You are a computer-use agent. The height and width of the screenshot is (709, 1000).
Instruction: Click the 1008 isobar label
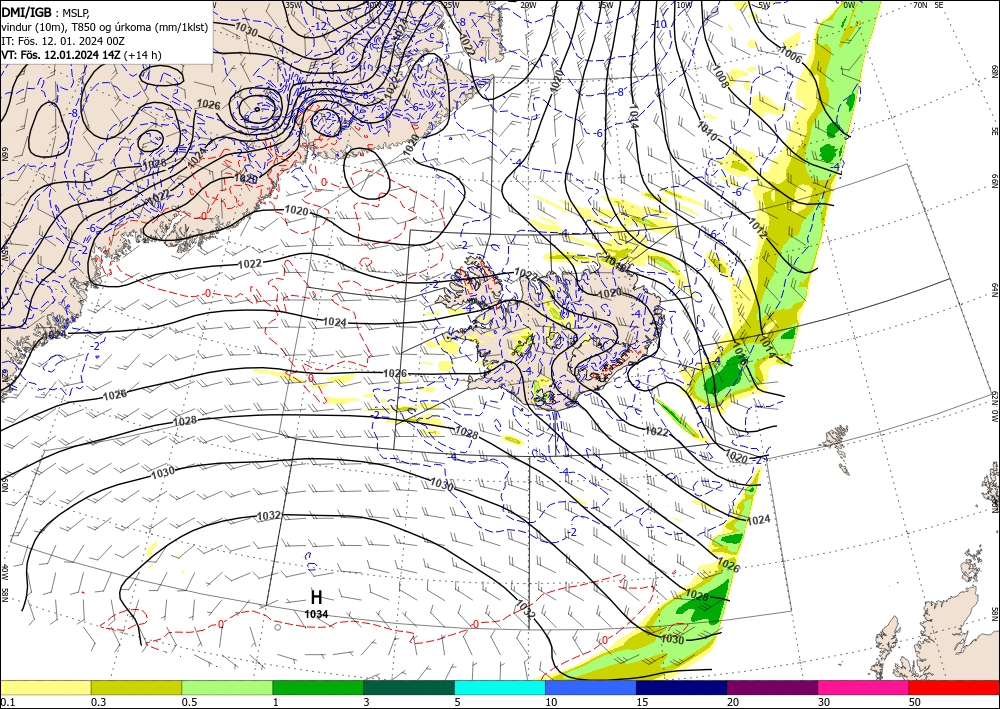click(719, 76)
